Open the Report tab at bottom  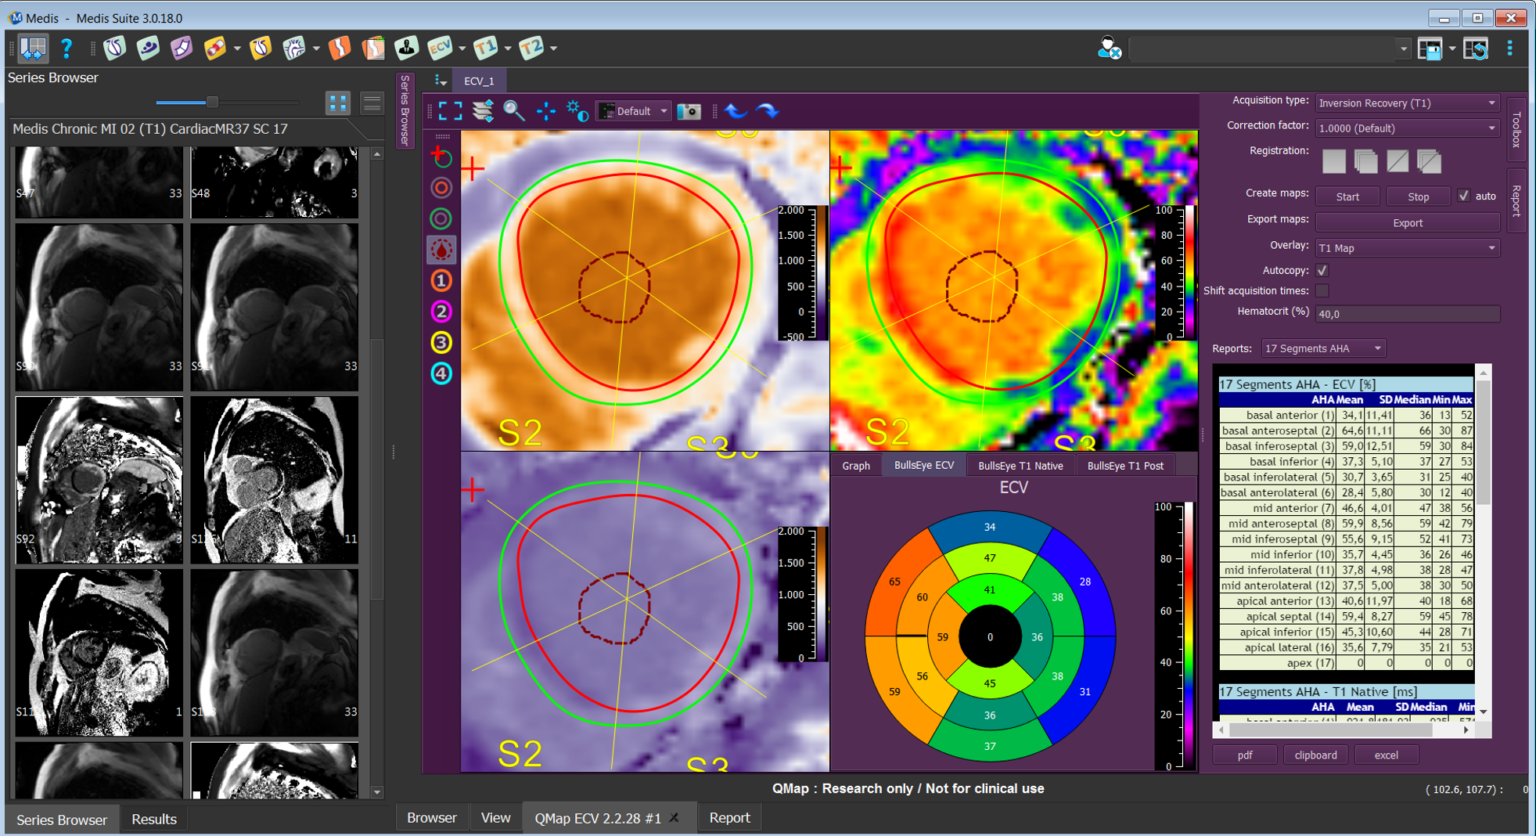click(729, 817)
